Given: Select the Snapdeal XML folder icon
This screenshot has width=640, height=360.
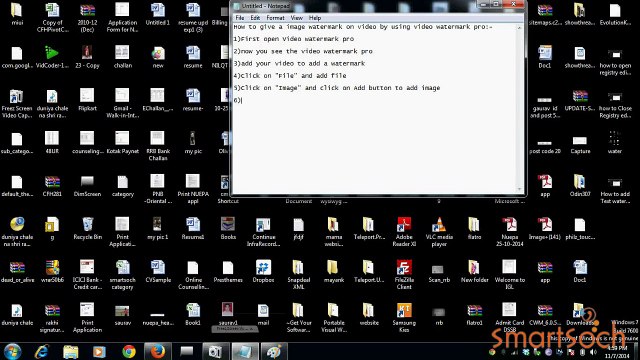Looking at the screenshot, I should (298, 275).
